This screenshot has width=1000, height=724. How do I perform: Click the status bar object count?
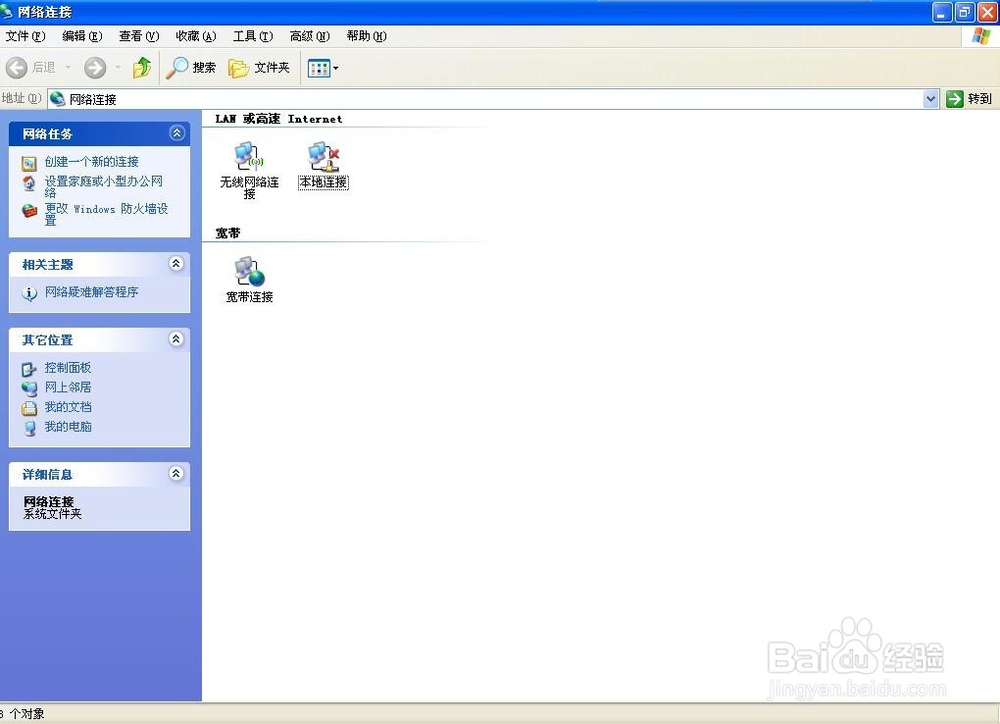[23, 714]
